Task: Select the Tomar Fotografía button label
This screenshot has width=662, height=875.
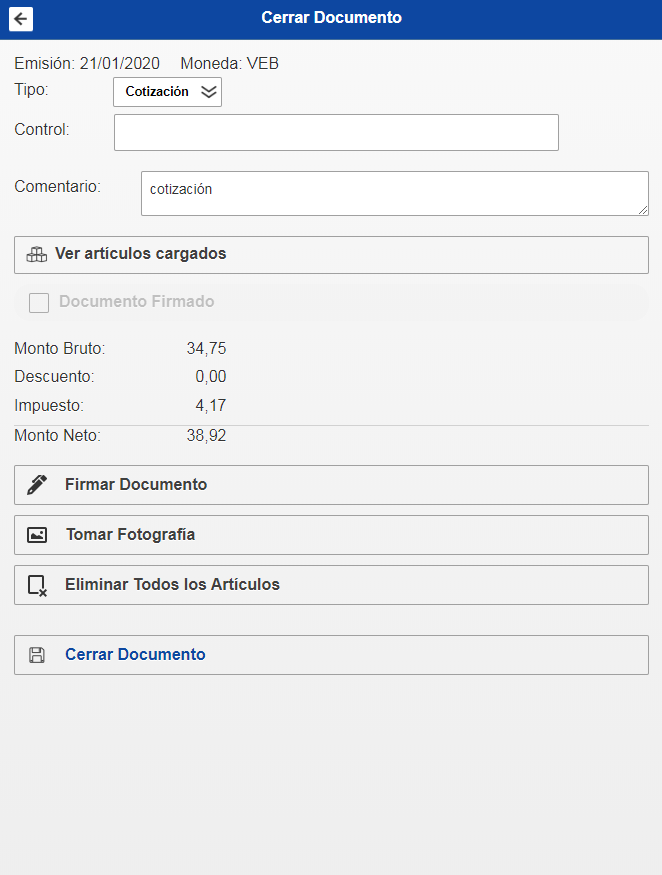Action: (130, 535)
